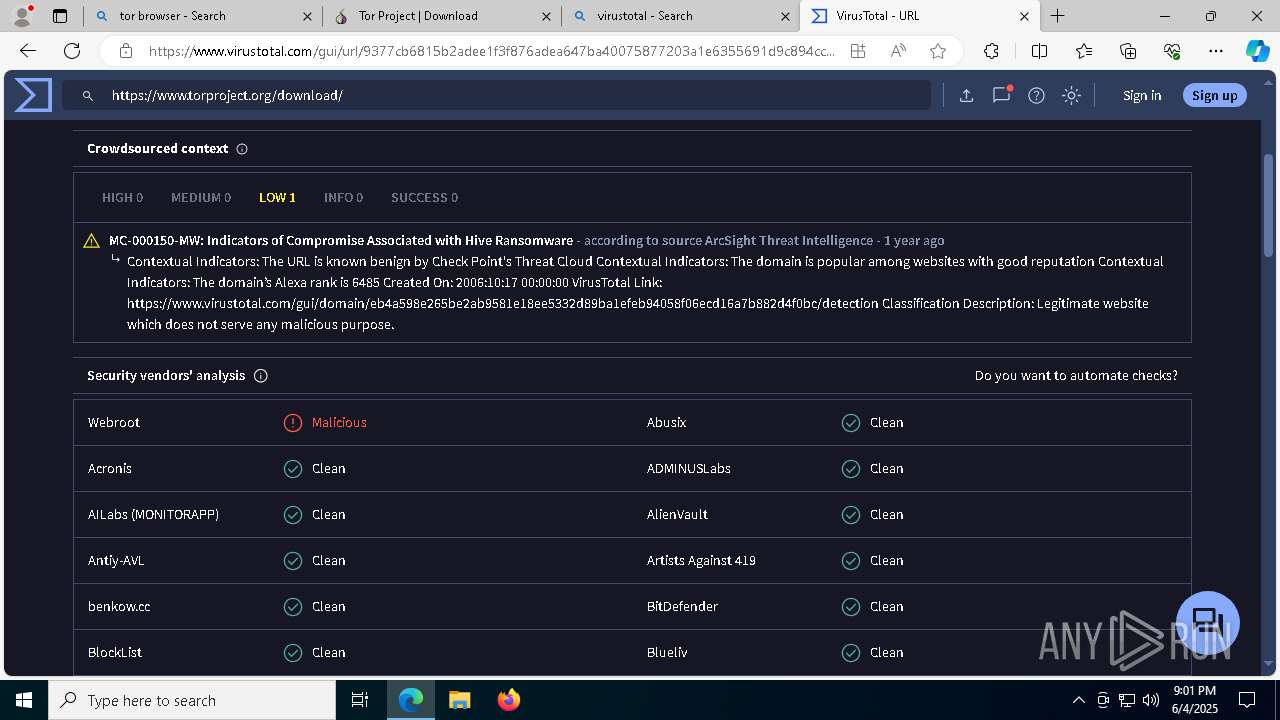Refresh the page
The height and width of the screenshot is (720, 1280).
(x=72, y=51)
